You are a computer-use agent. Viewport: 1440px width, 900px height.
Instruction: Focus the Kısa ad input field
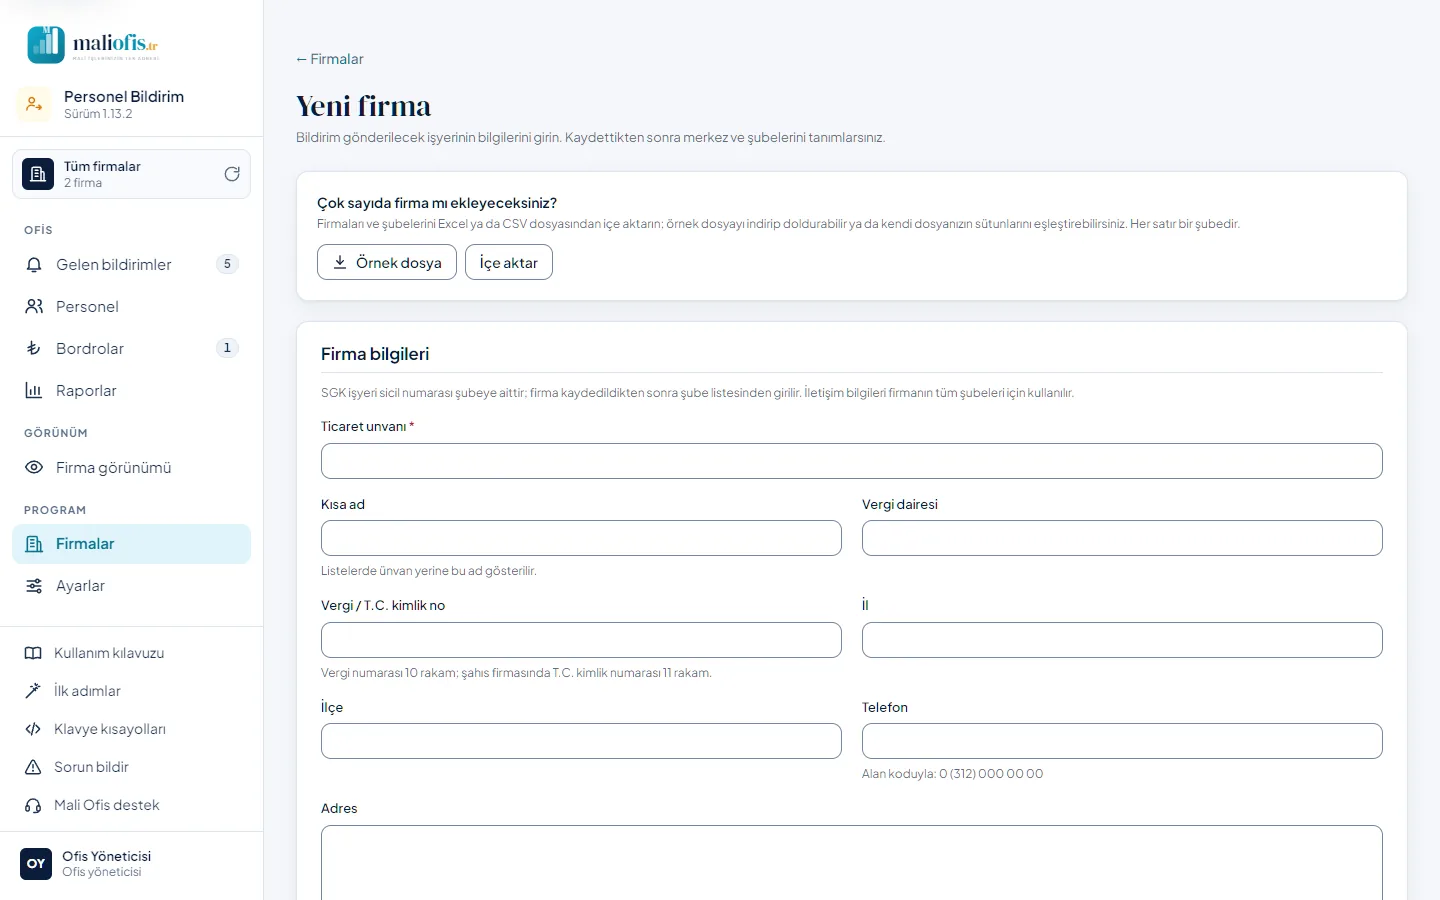point(581,538)
